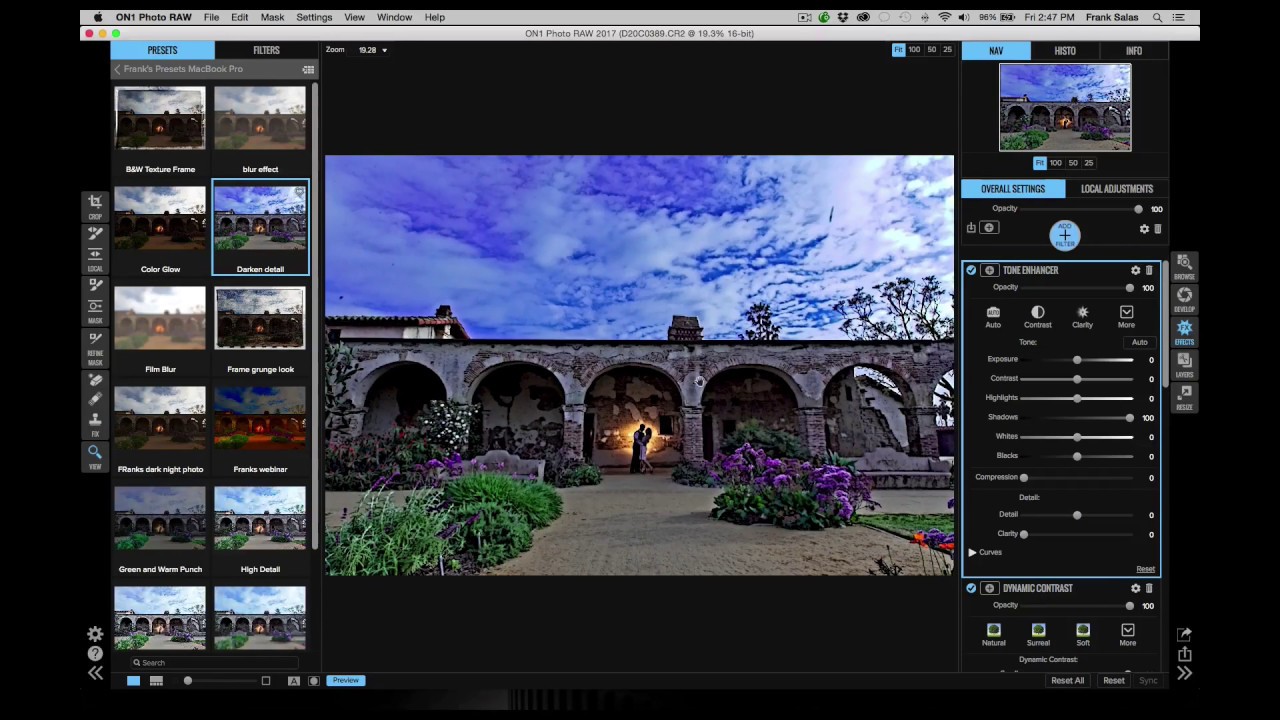Open preferences gear at bottom left
This screenshot has height=720, width=1280.
pos(95,634)
